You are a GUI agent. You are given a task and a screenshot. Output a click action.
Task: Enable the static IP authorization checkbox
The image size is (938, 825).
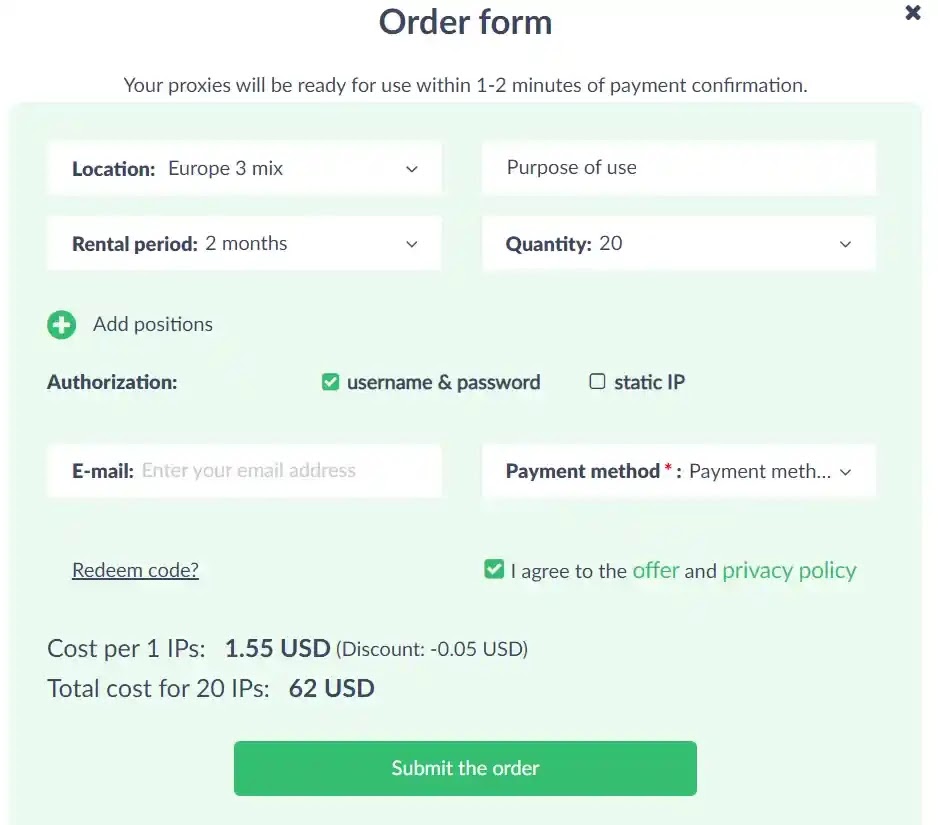tap(598, 382)
